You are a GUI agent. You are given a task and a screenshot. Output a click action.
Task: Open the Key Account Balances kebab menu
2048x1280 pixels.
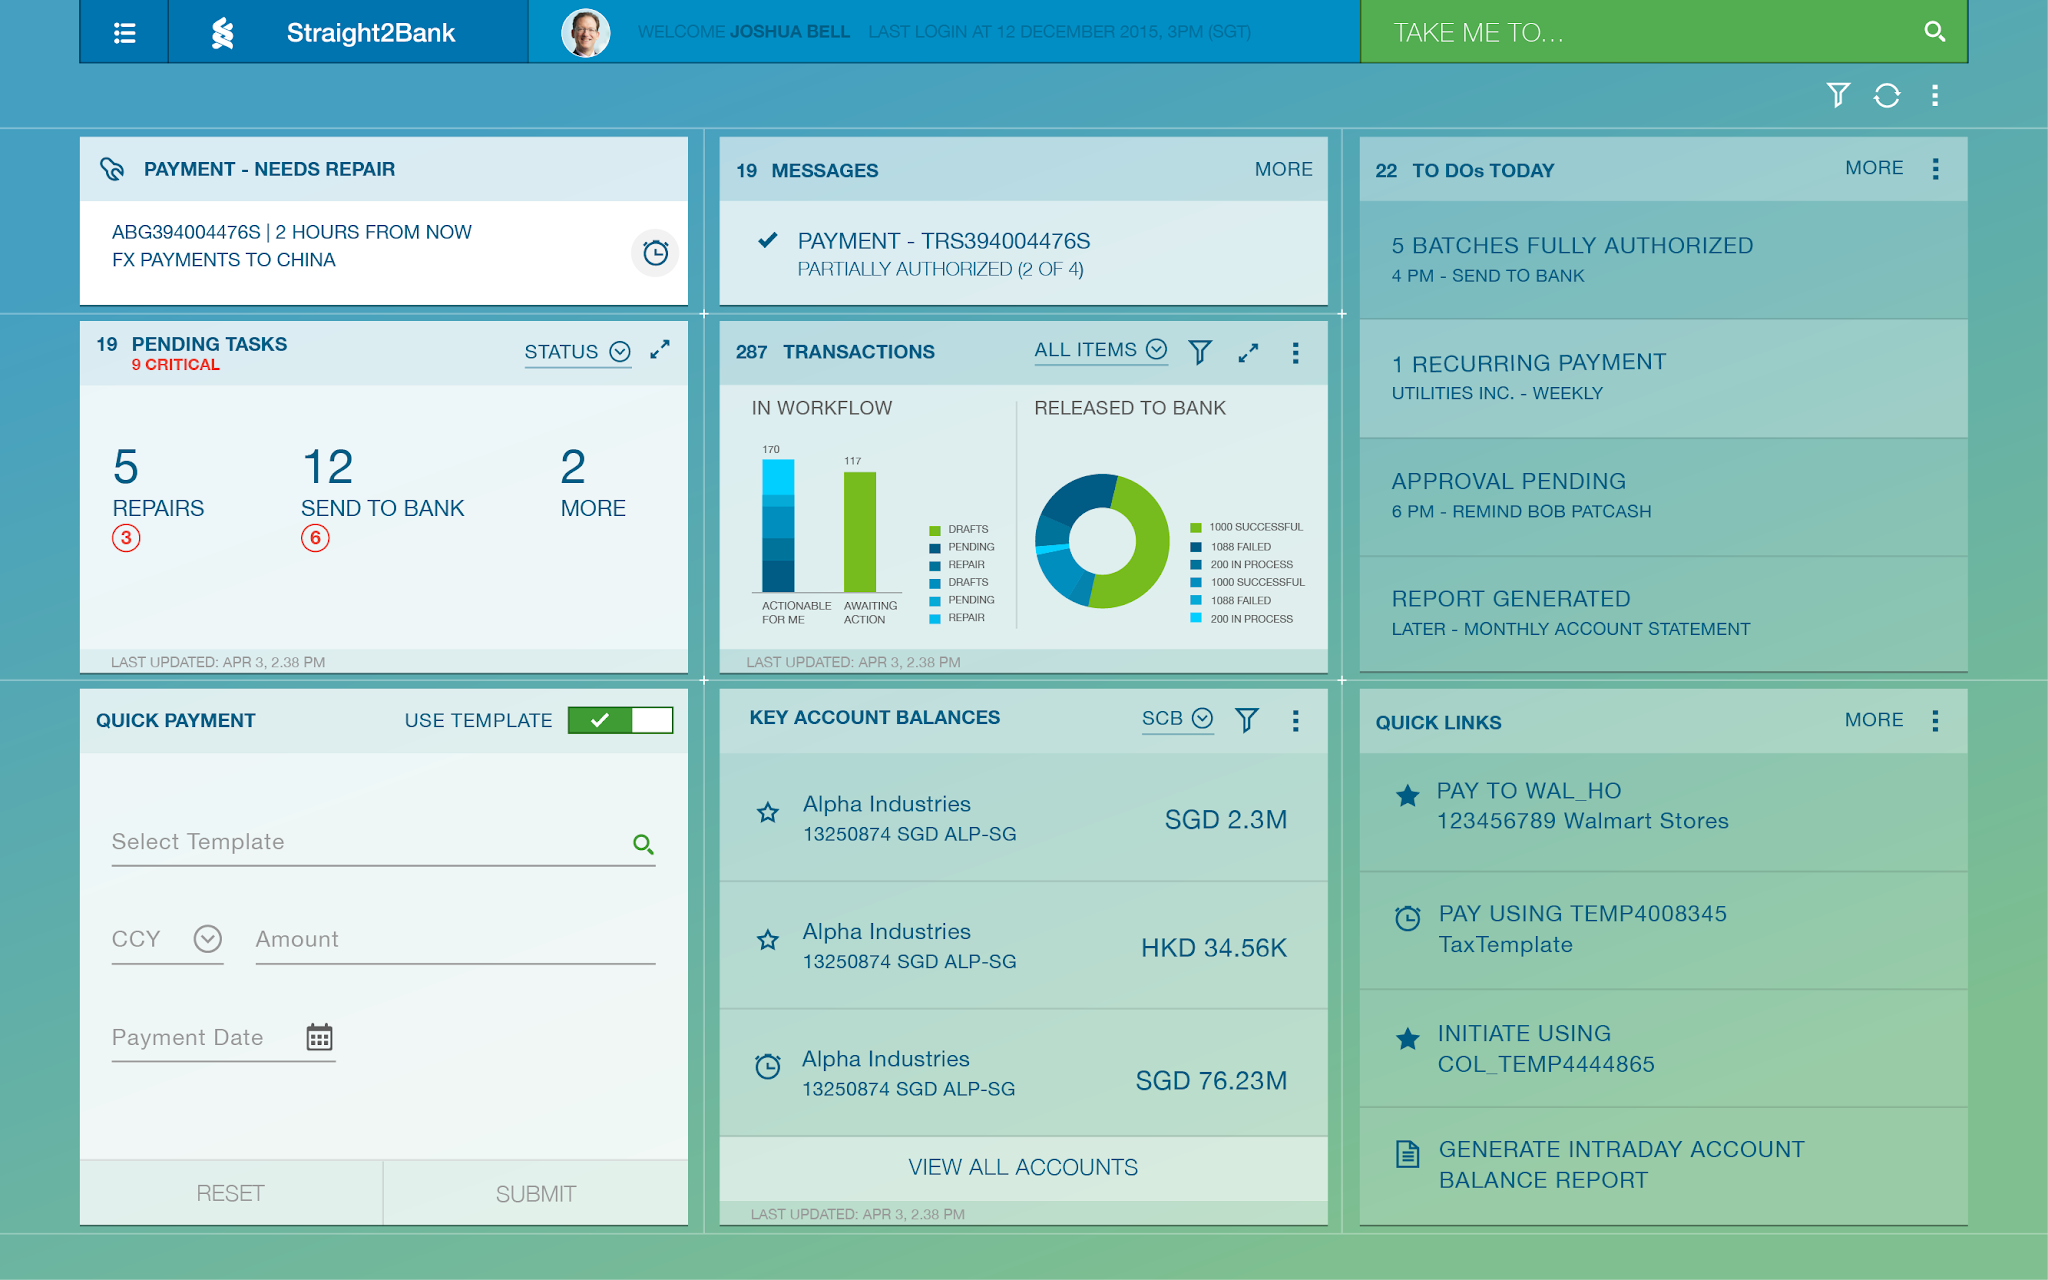[x=1295, y=721]
